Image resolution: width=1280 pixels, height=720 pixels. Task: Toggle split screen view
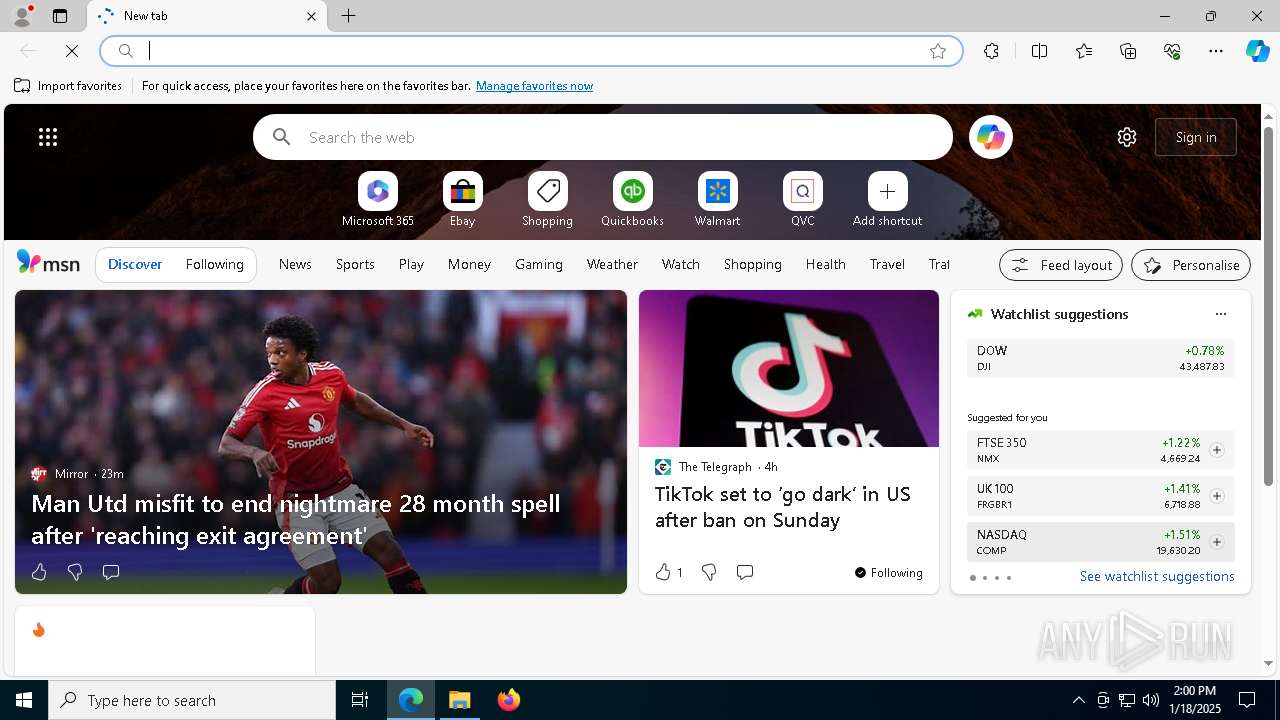[1039, 51]
